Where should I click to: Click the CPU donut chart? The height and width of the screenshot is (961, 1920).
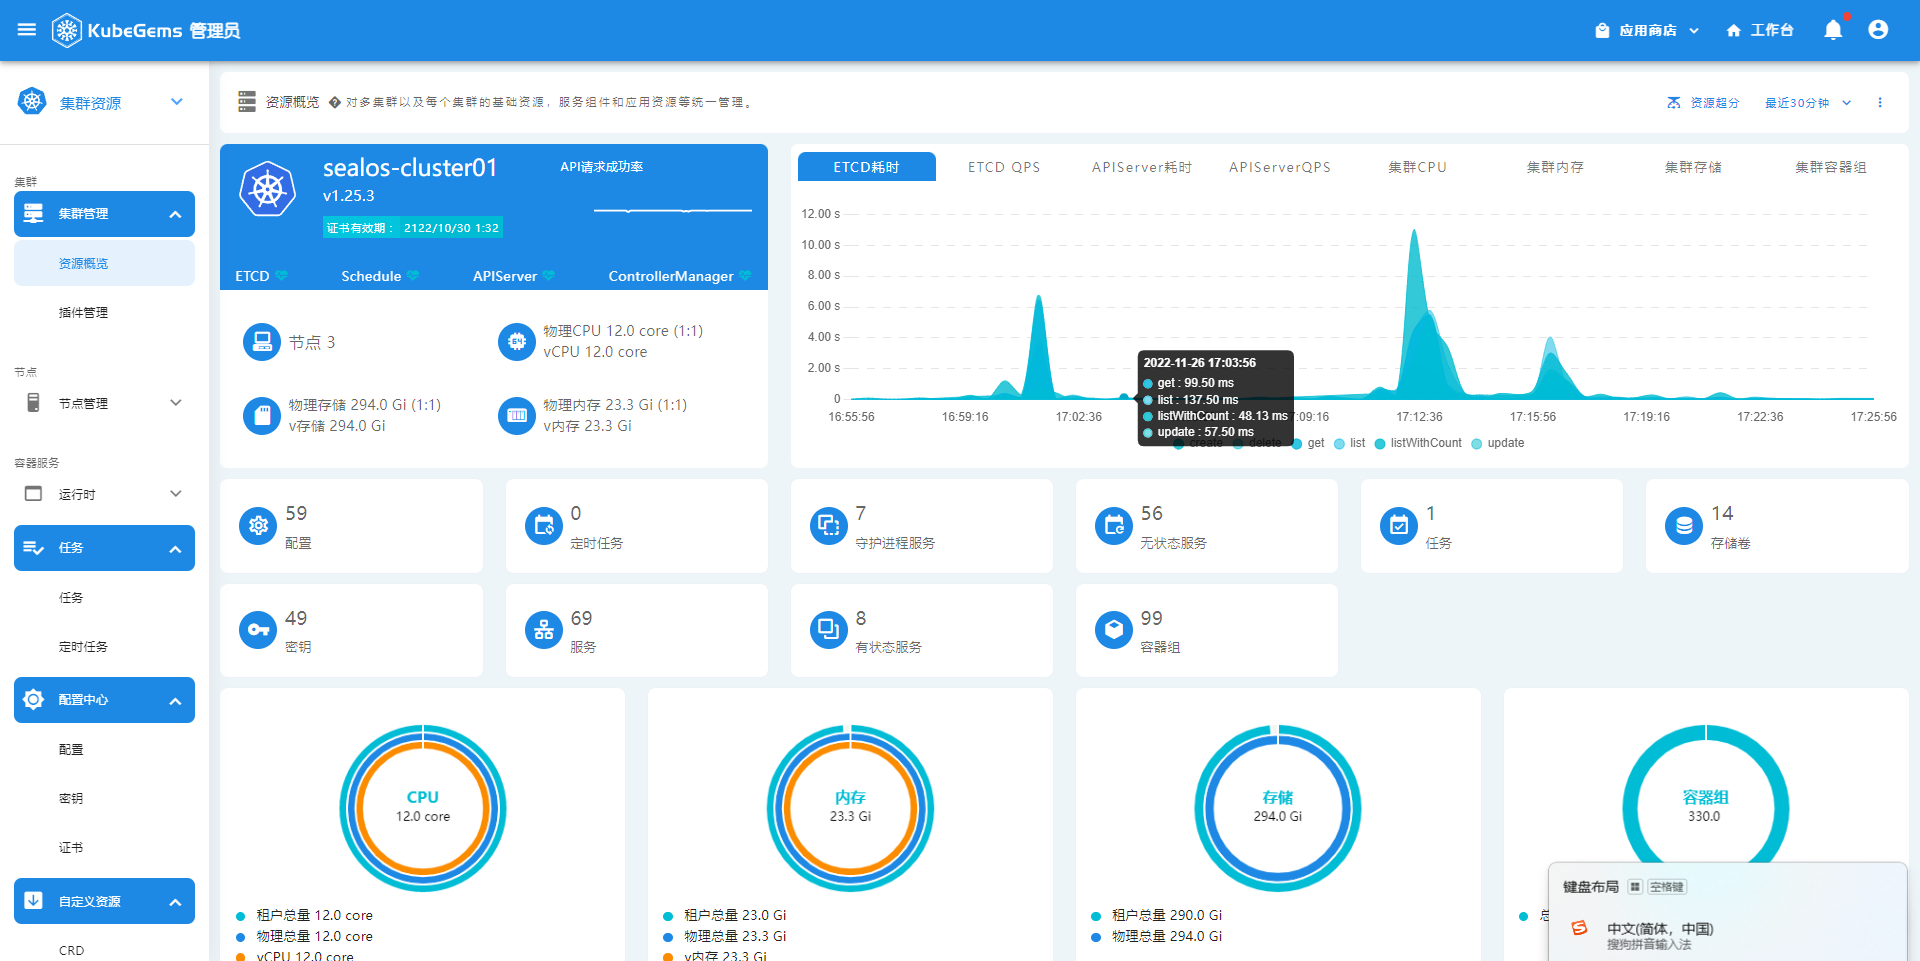(x=423, y=808)
